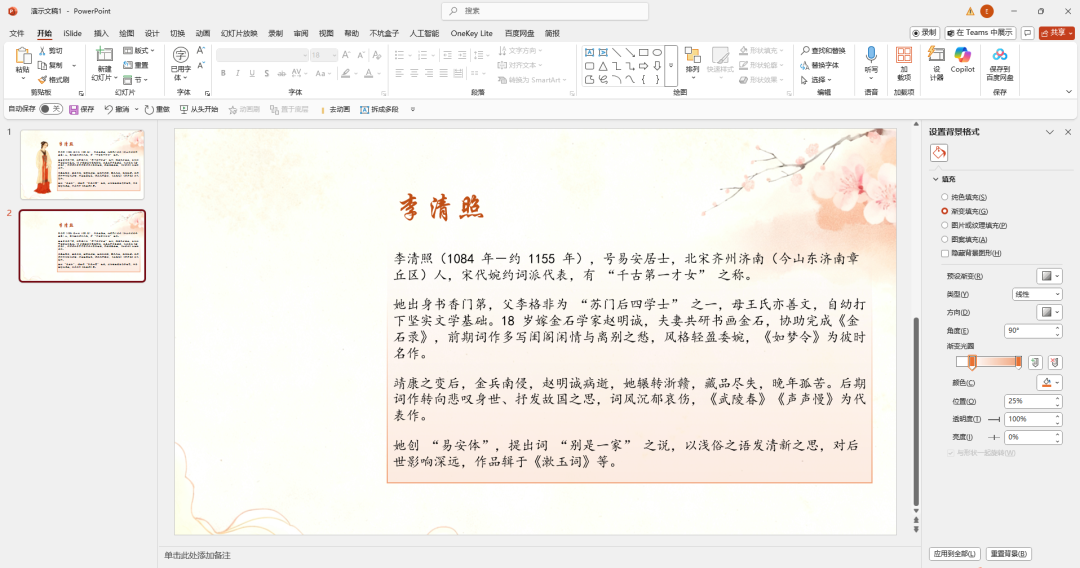Screen dimensions: 1080x568
Task: Click the Fill paint bucket icon in pane
Action: point(939,153)
